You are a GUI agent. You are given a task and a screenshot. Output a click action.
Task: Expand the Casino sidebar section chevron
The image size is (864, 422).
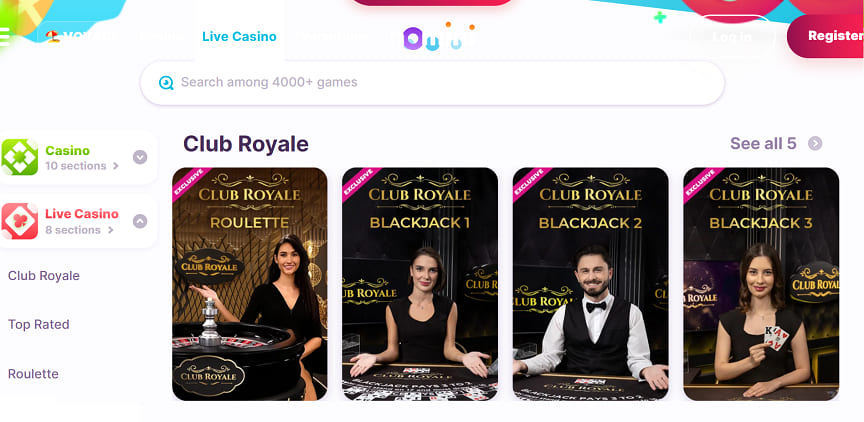(x=140, y=157)
